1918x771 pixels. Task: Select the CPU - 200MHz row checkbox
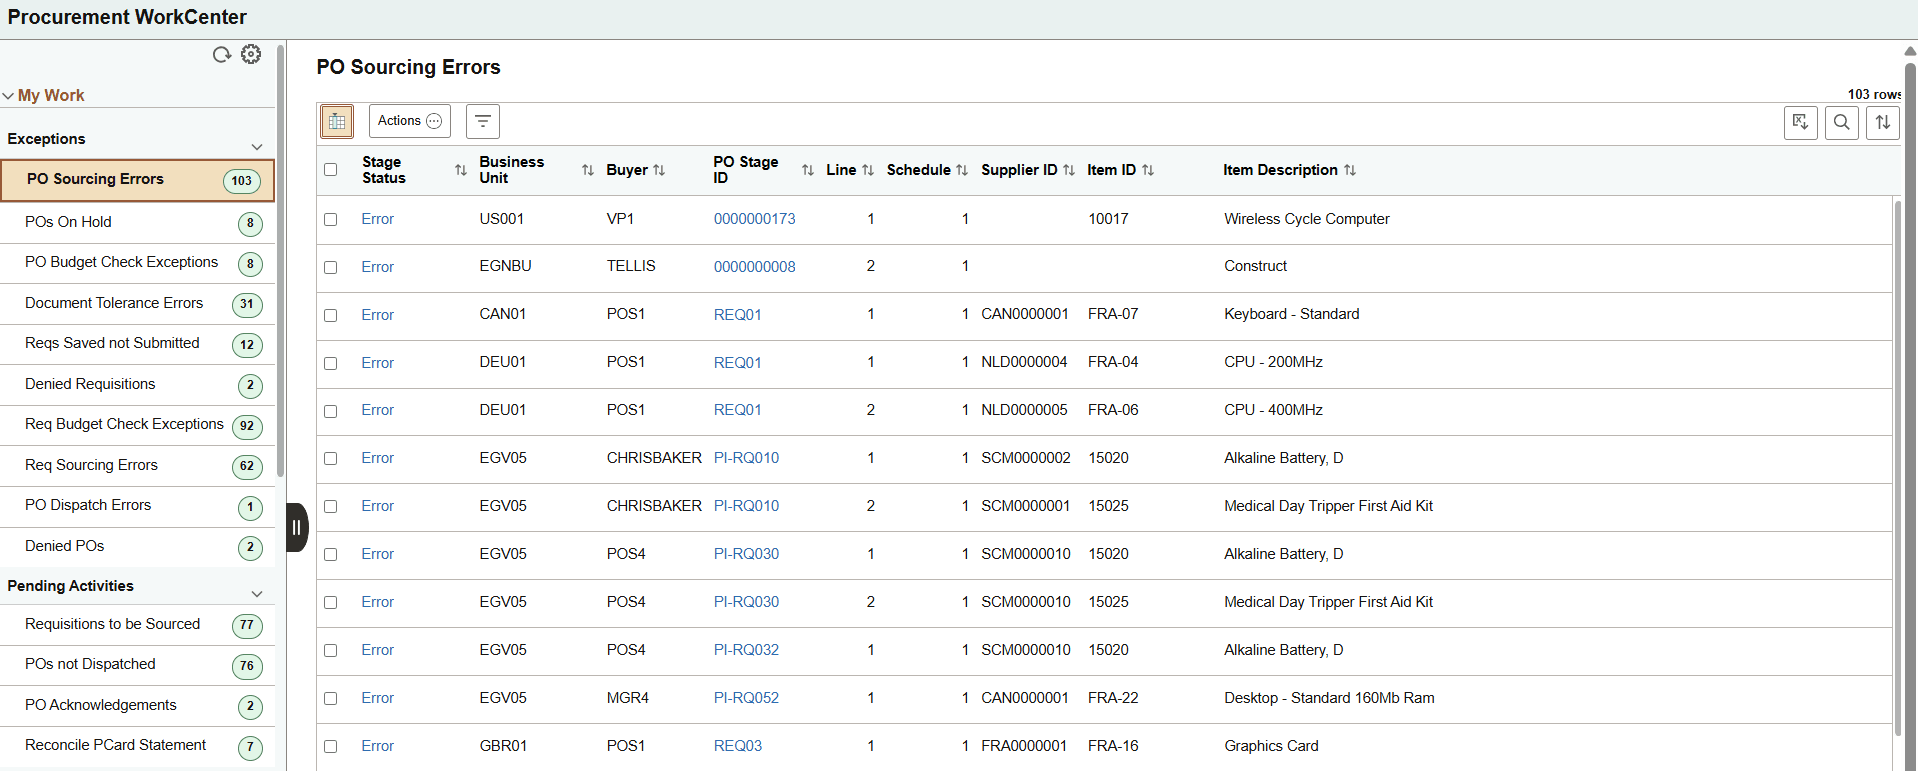pos(331,363)
